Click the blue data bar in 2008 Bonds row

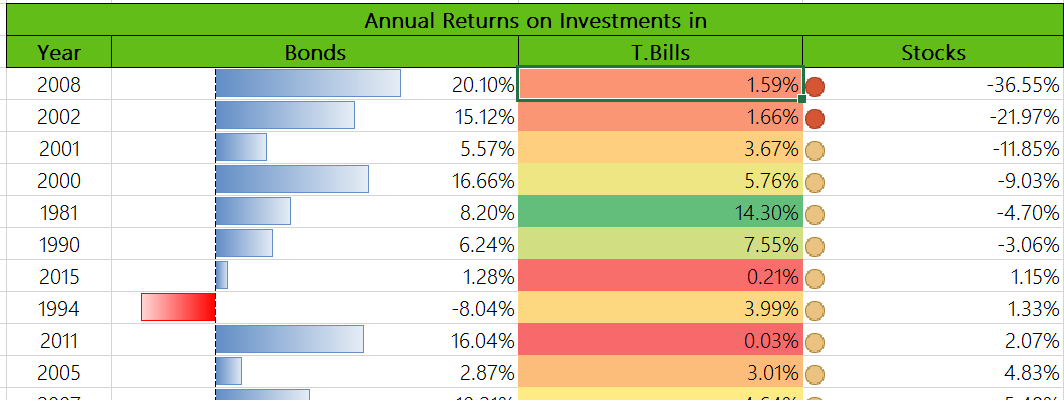pos(308,84)
